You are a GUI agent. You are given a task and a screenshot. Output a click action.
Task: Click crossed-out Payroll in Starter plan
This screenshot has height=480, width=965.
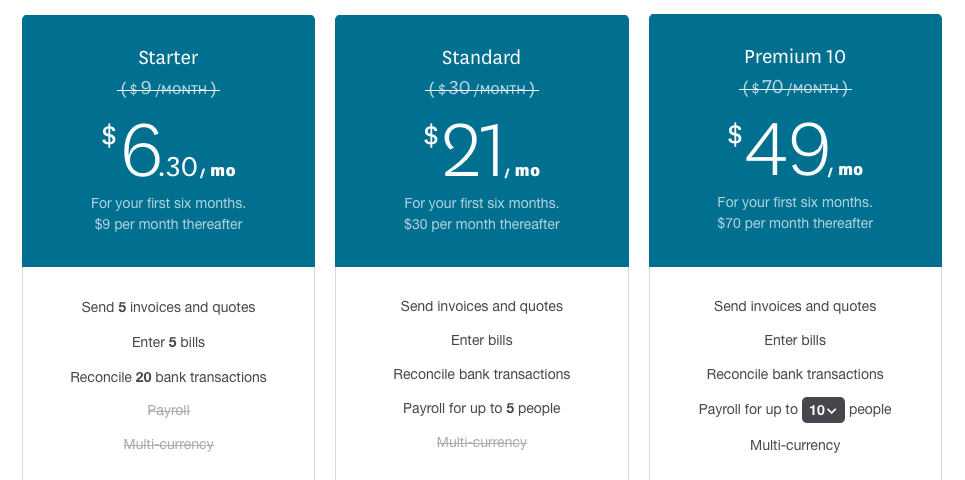(169, 410)
